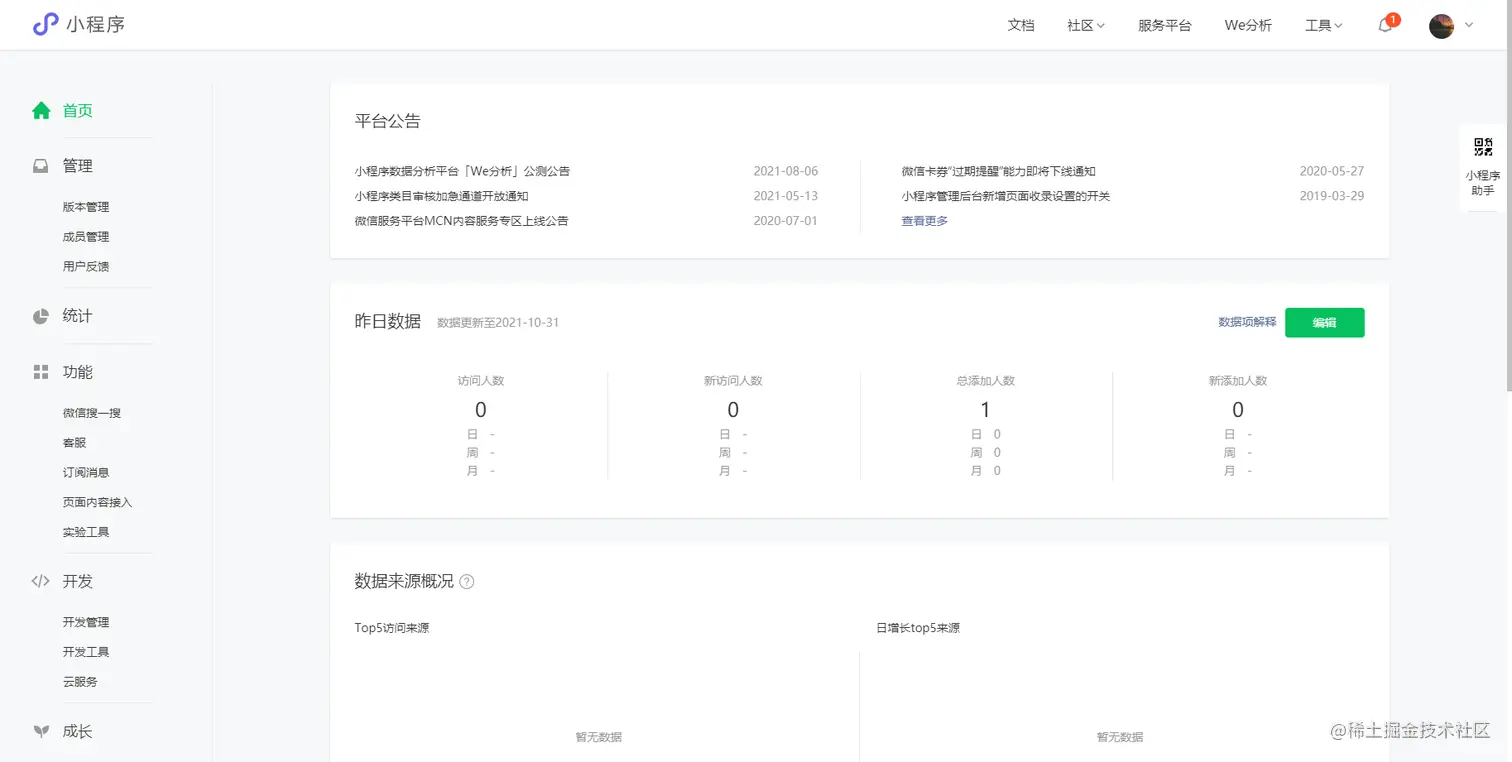Click the 首页 home icon
The width and height of the screenshot is (1512, 762).
[x=41, y=111]
